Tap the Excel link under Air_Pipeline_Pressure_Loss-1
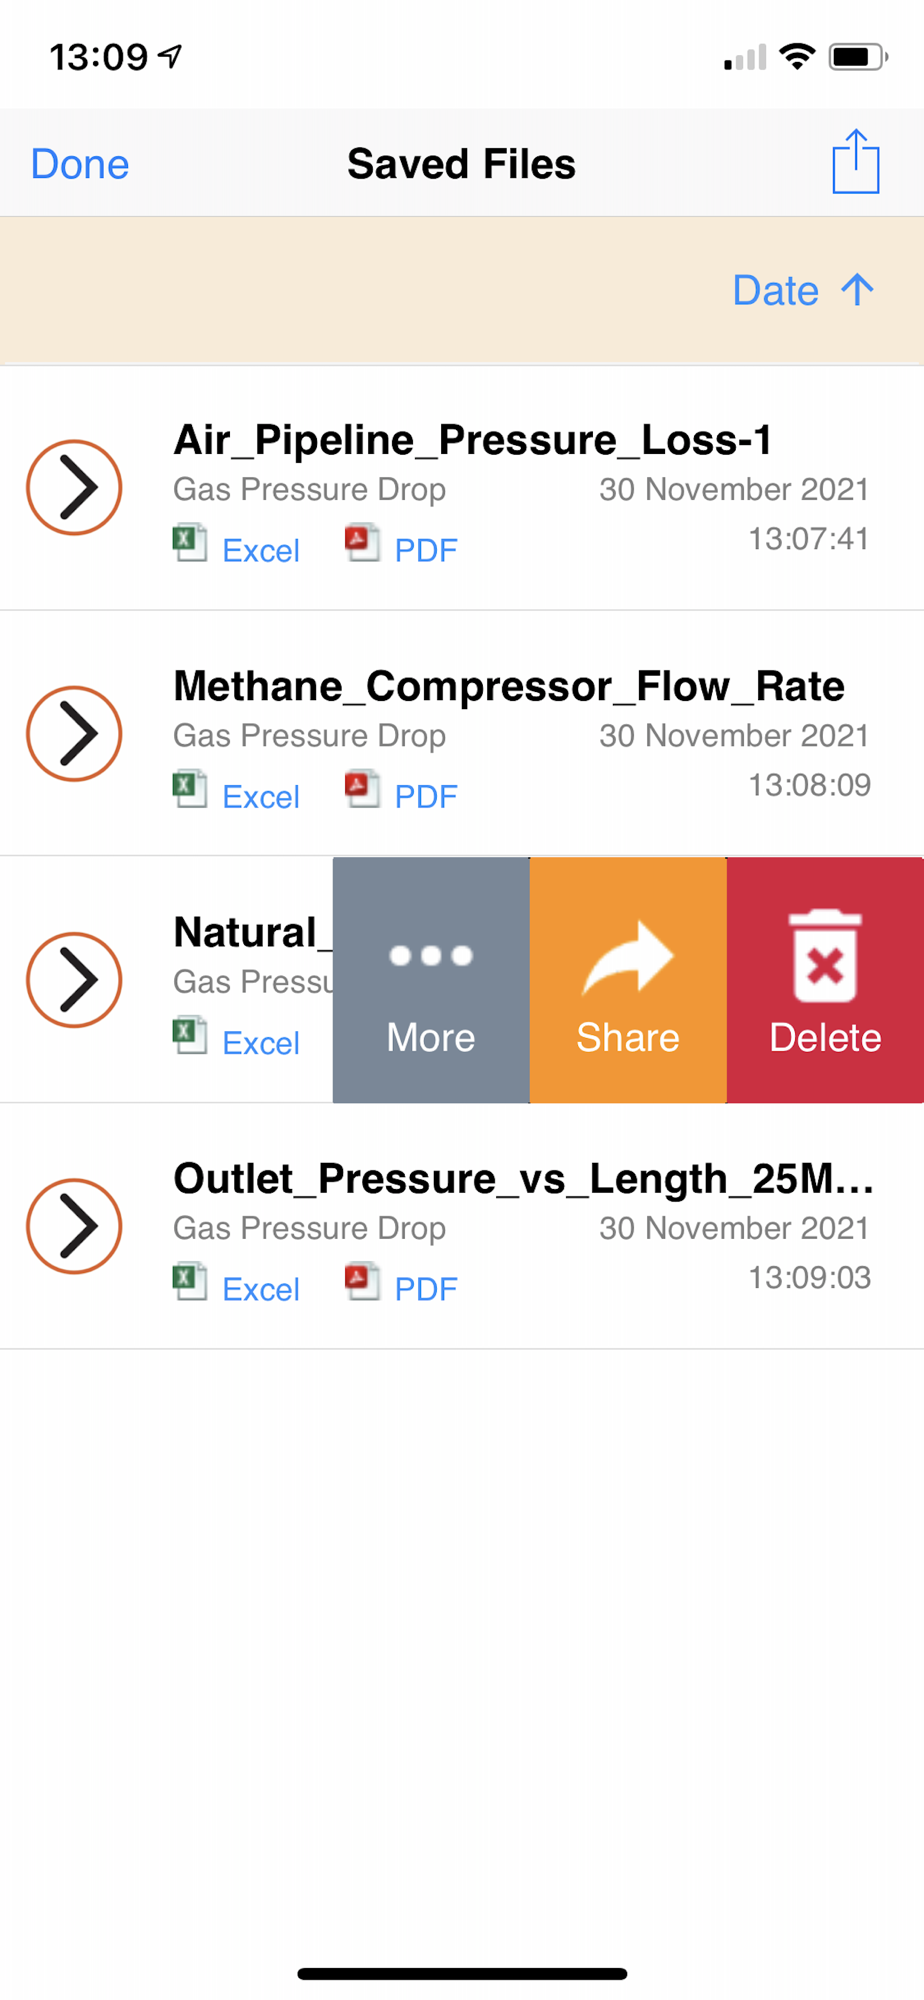The height and width of the screenshot is (2000, 924). 261,551
